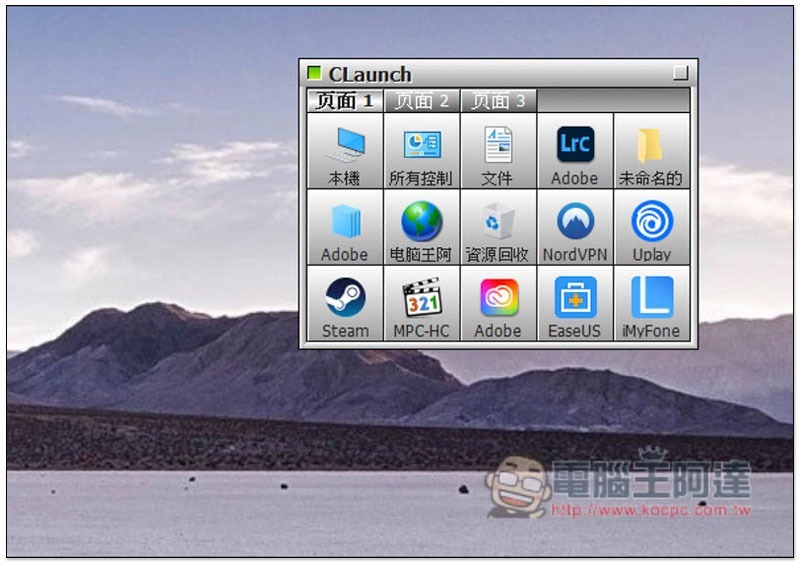The image size is (800, 564).
Task: Open 电脑王阿 globe shortcut
Action: pyautogui.click(x=421, y=227)
